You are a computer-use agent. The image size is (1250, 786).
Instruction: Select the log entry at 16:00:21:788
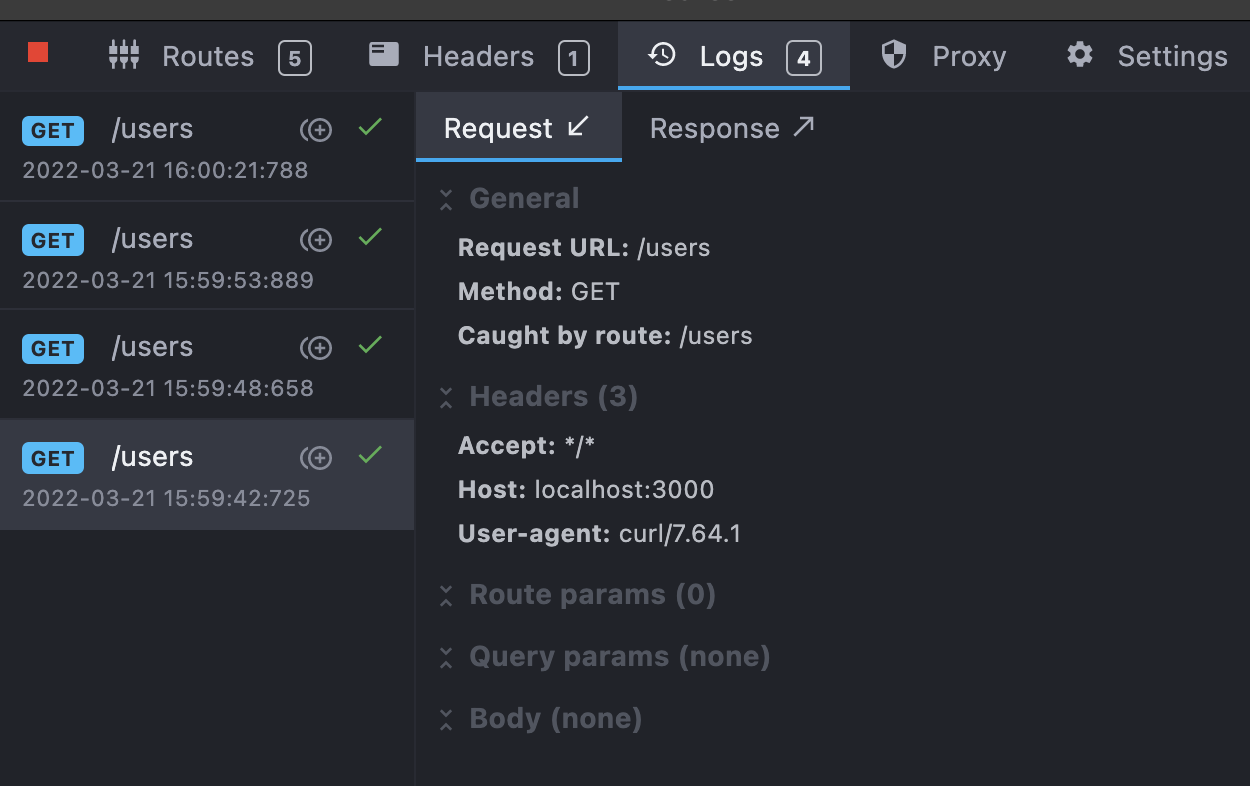coord(207,147)
